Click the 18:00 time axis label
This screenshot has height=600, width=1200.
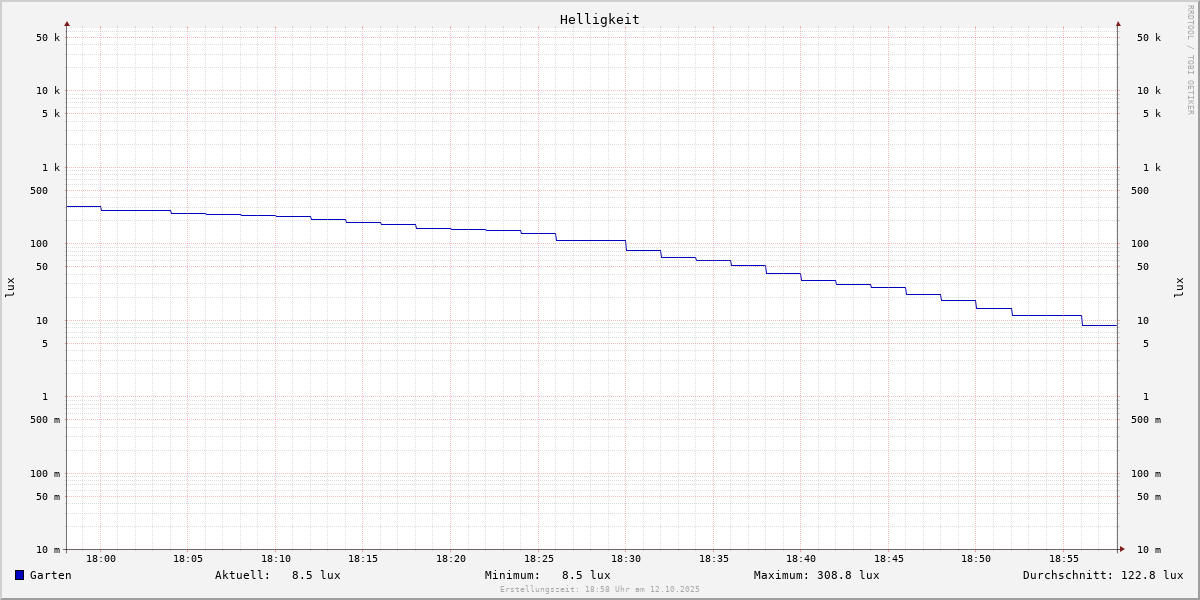click(x=101, y=559)
